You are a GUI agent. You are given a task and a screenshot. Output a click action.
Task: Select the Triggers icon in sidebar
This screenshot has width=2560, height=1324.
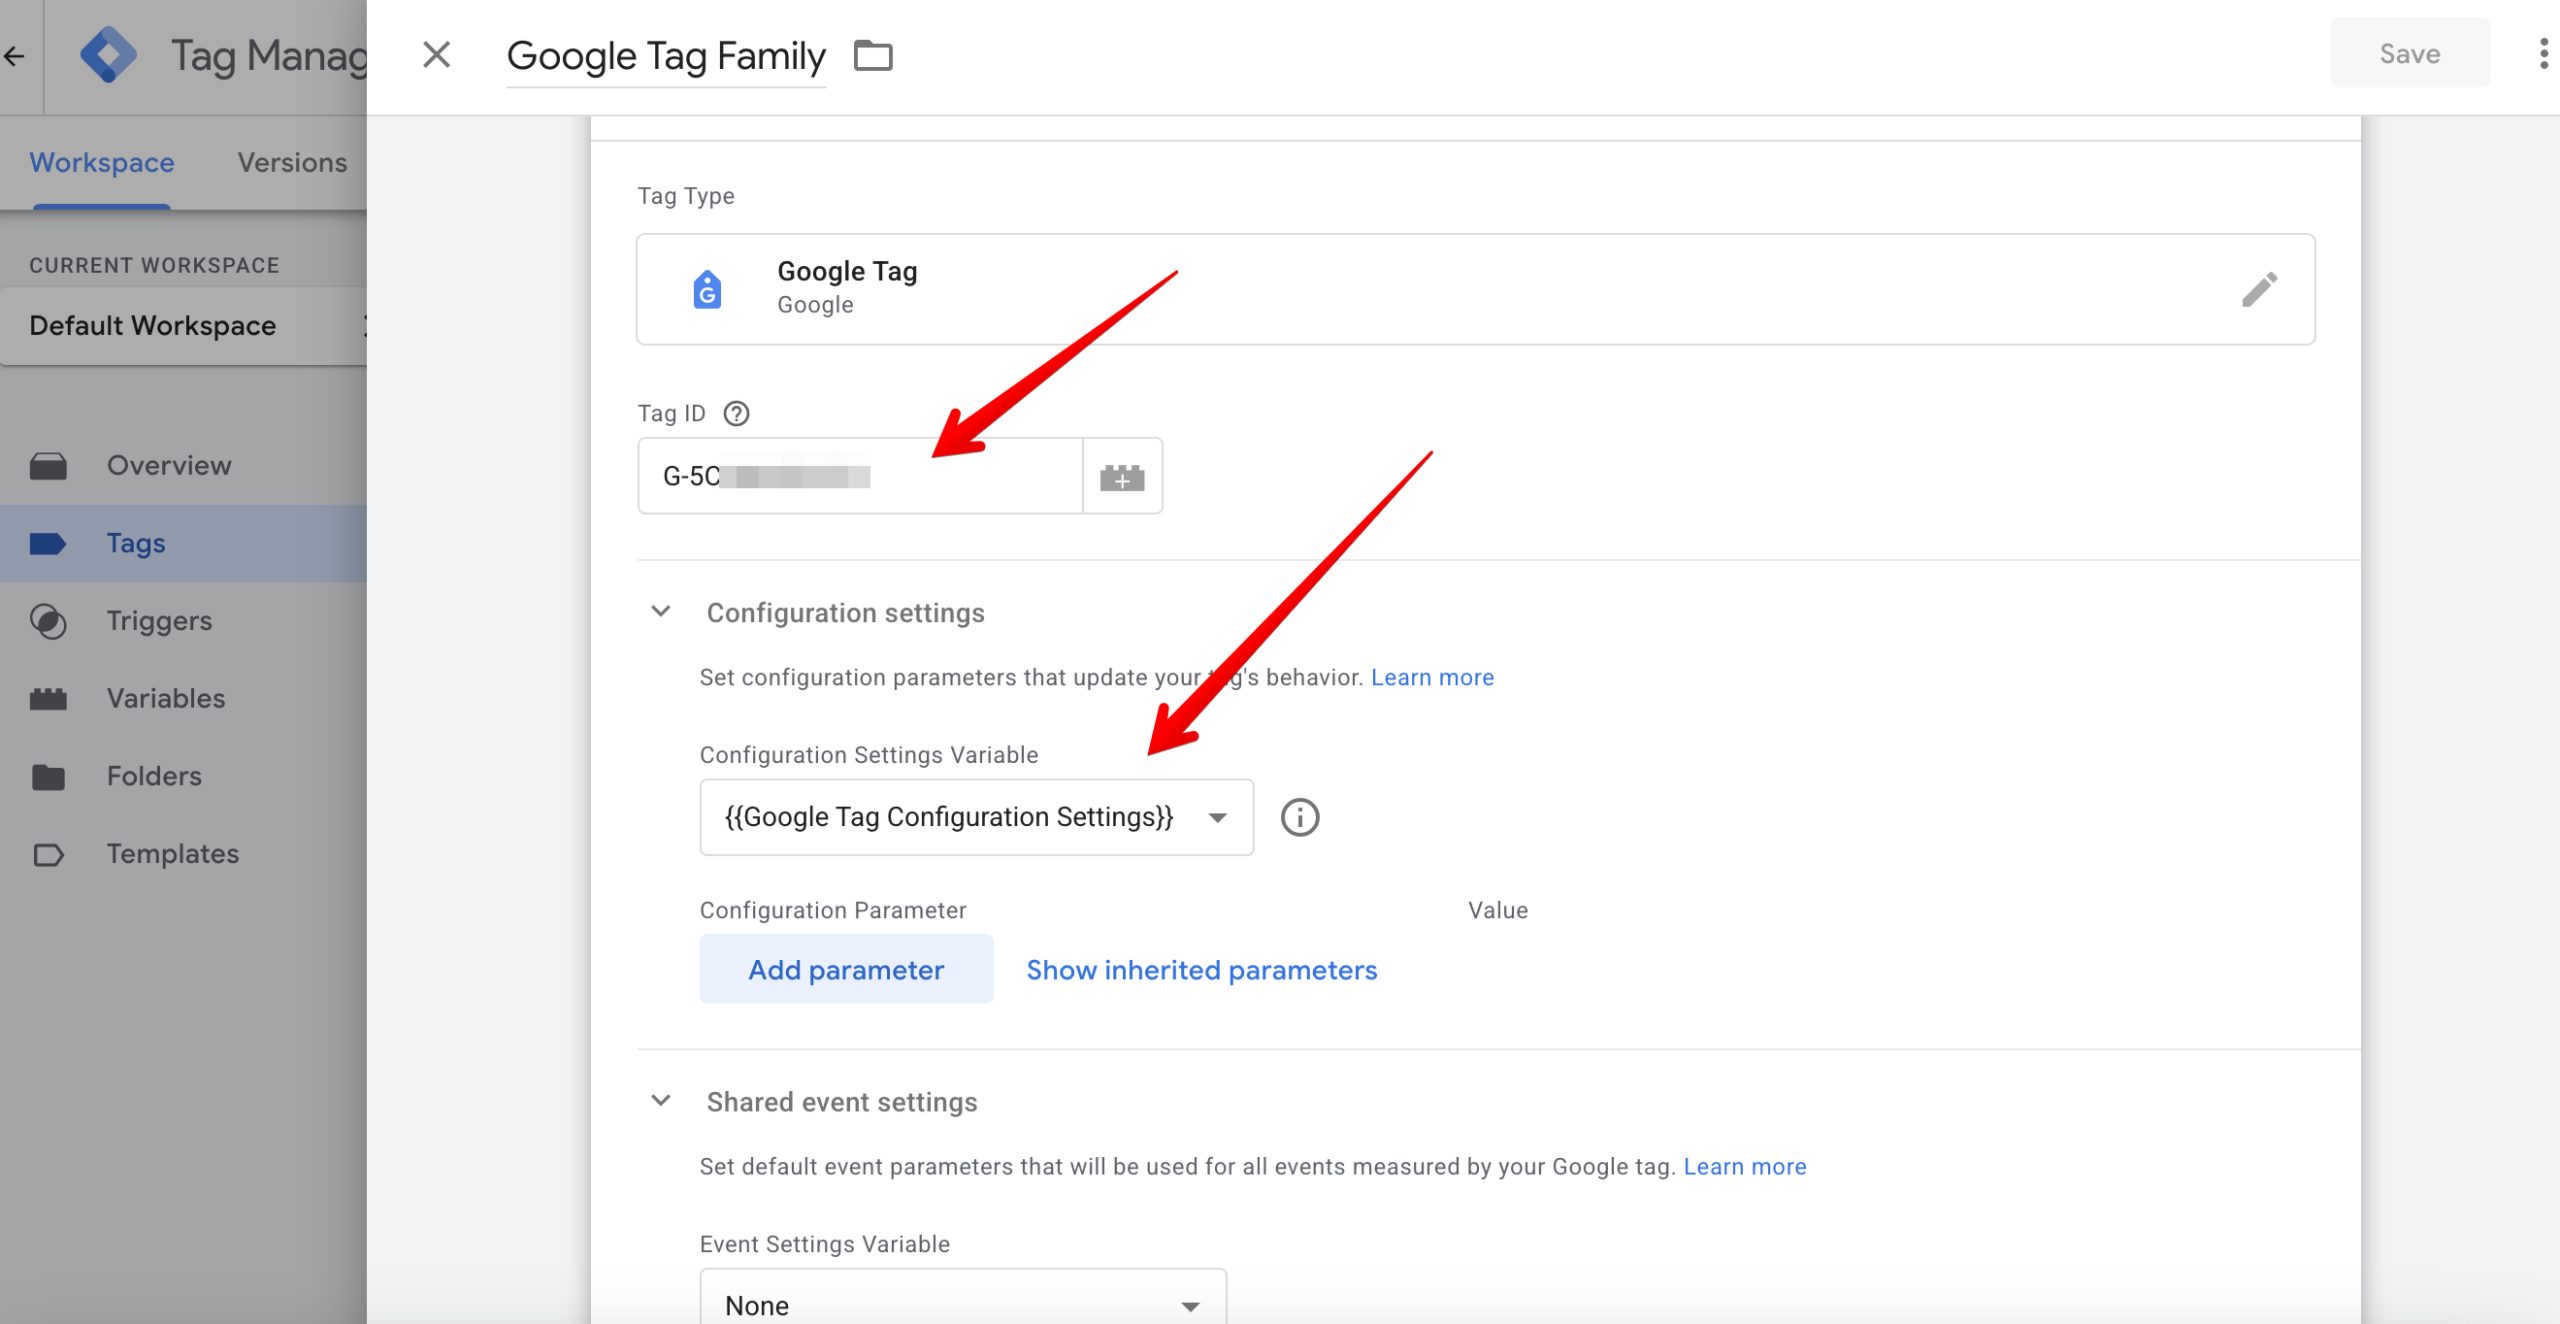point(48,620)
